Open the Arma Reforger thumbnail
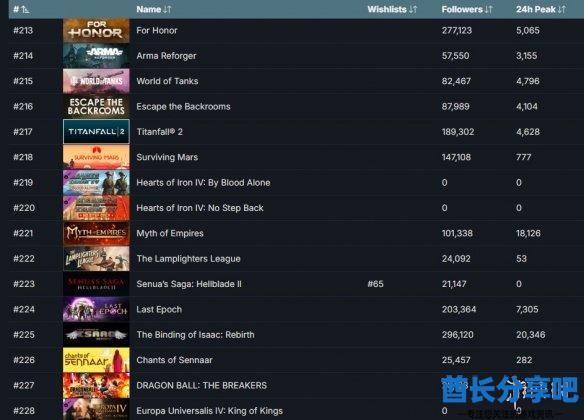Viewport: 584px width, 420px height. point(96,55)
